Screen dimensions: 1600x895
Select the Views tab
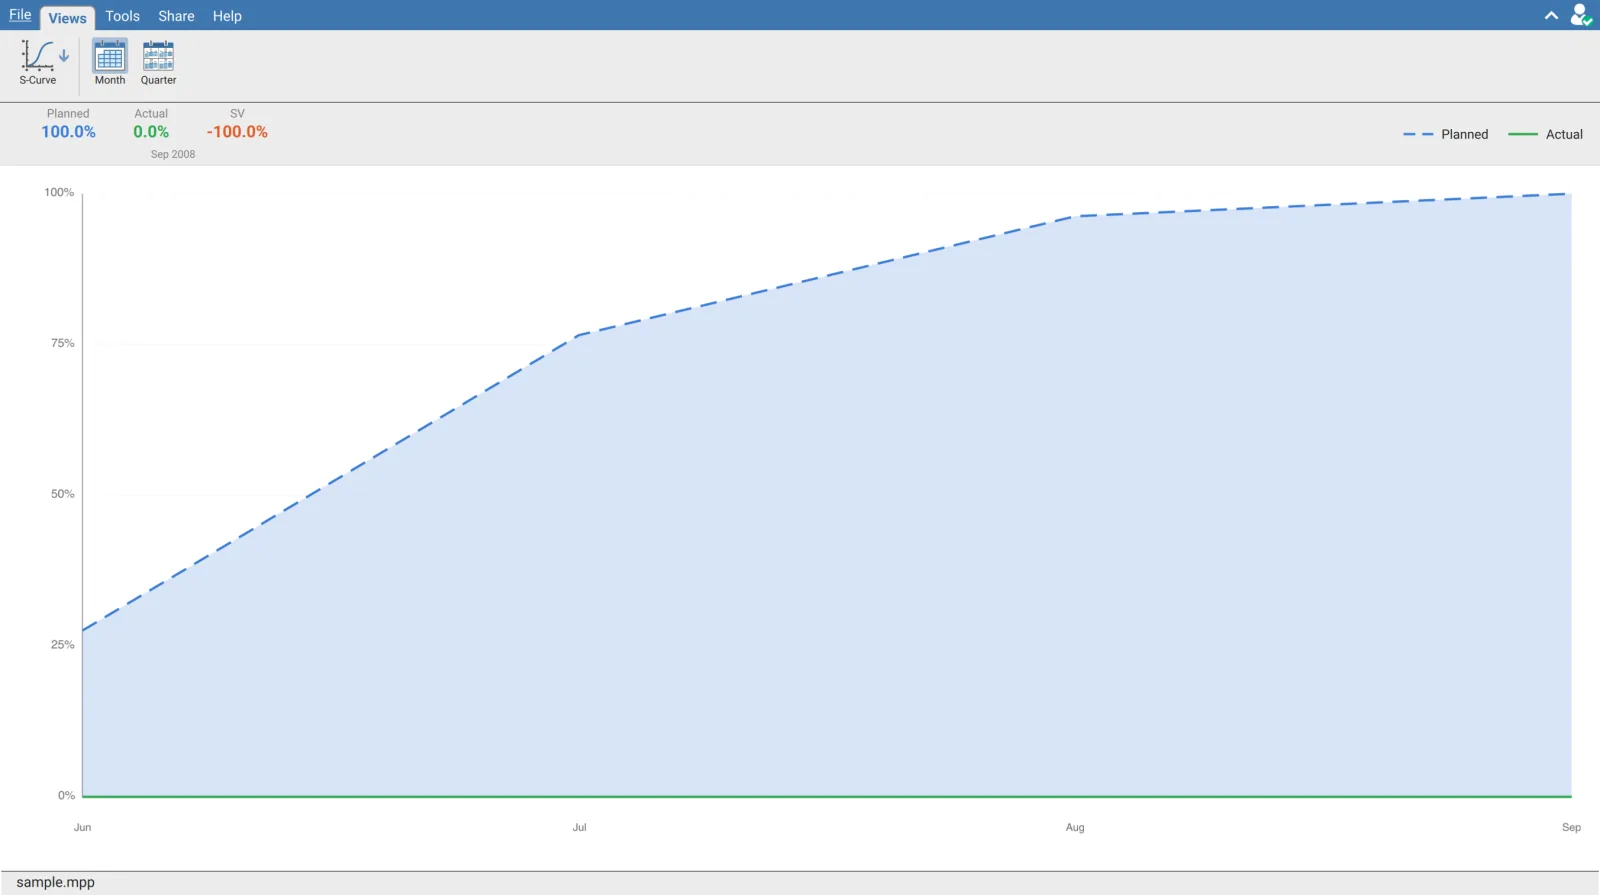point(67,17)
